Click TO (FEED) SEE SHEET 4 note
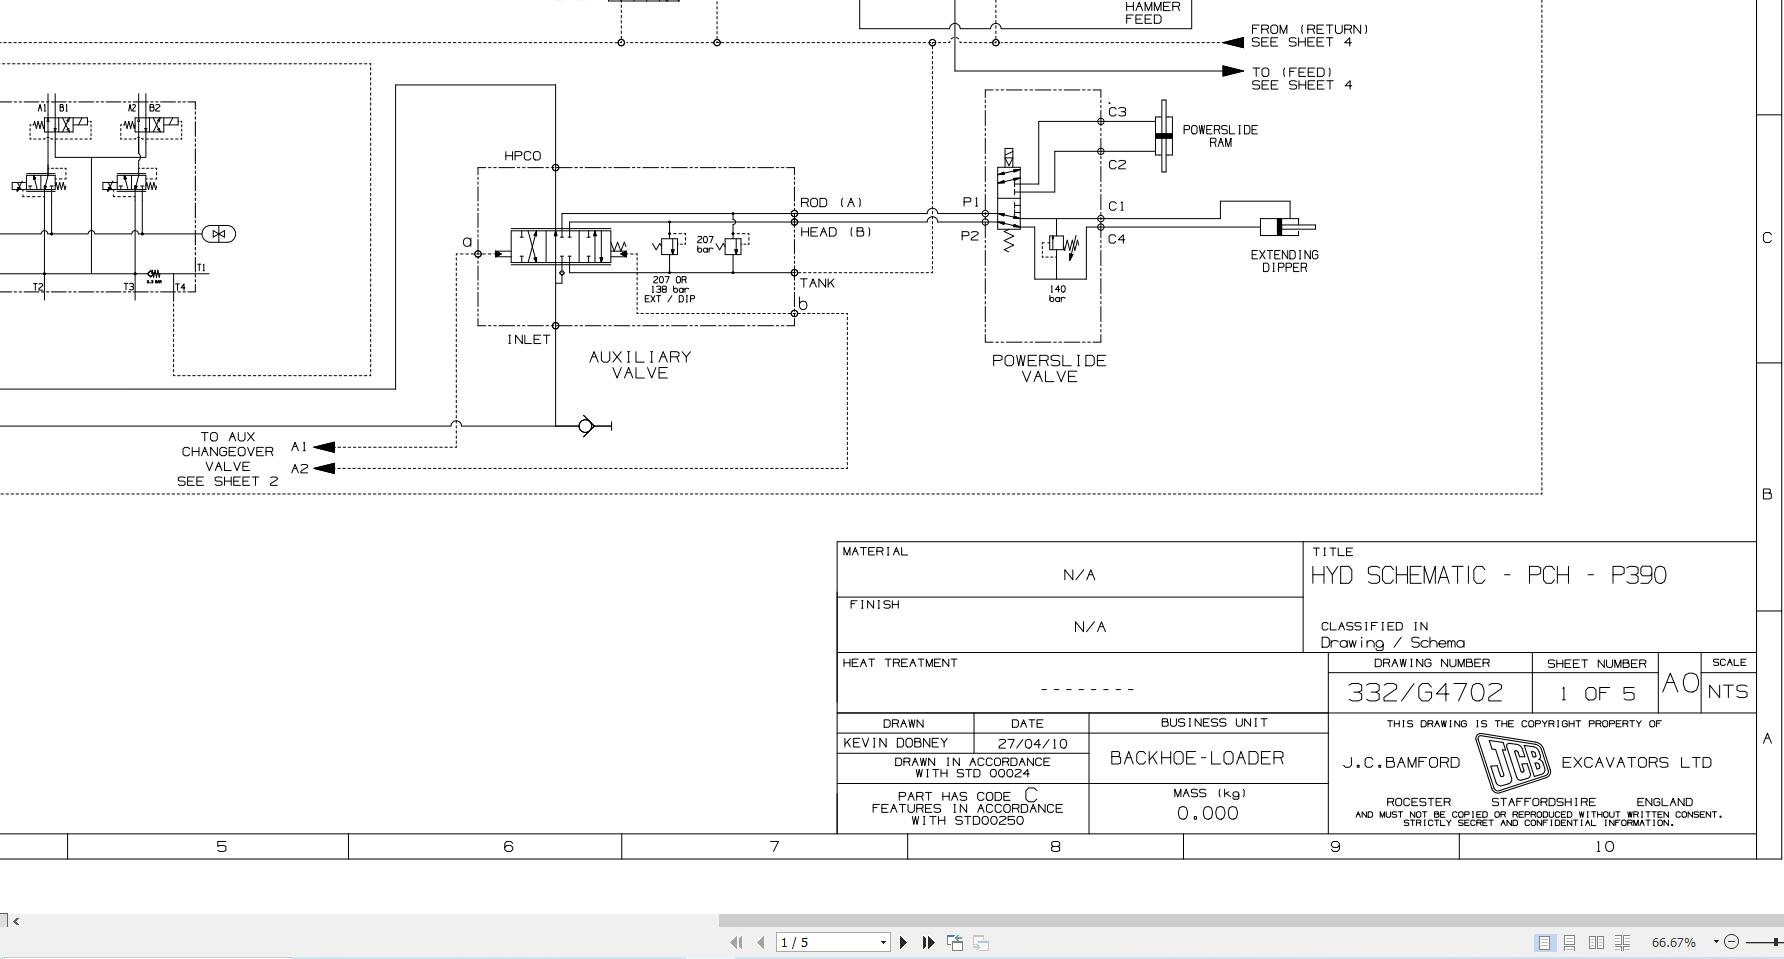The height and width of the screenshot is (959, 1784). click(x=1301, y=79)
